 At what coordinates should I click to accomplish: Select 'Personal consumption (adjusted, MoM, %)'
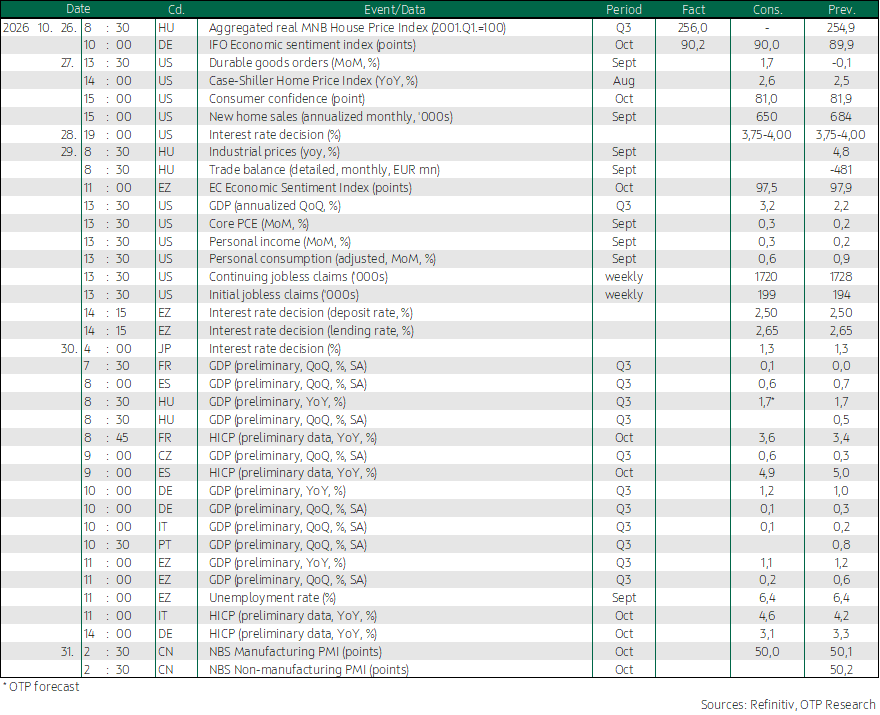pyautogui.click(x=322, y=259)
